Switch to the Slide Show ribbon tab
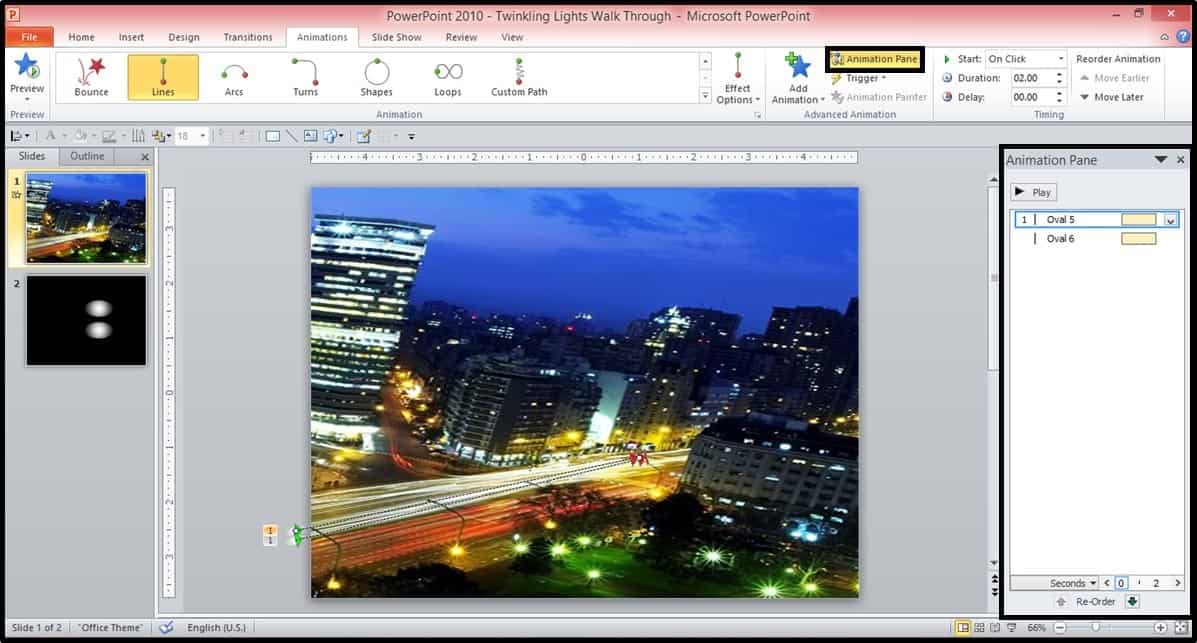Viewport: 1197px width, 643px height. 396,37
